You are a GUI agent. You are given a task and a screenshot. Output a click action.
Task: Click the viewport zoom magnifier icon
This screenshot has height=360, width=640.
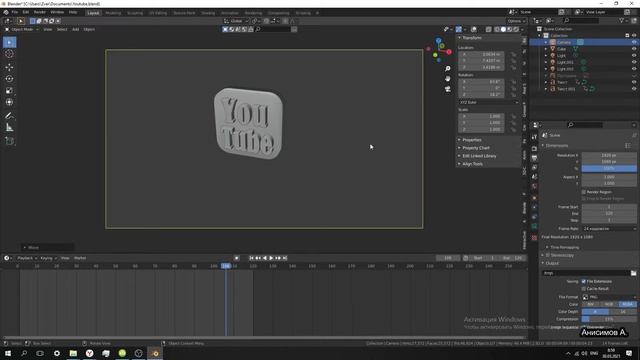pos(448,69)
